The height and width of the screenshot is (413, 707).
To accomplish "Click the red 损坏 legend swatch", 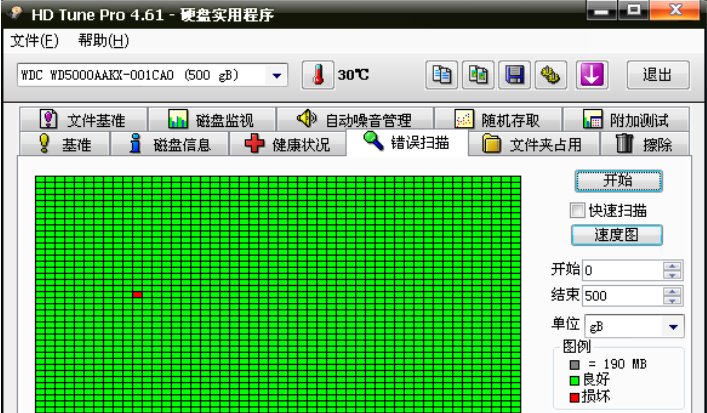I will pos(574,397).
